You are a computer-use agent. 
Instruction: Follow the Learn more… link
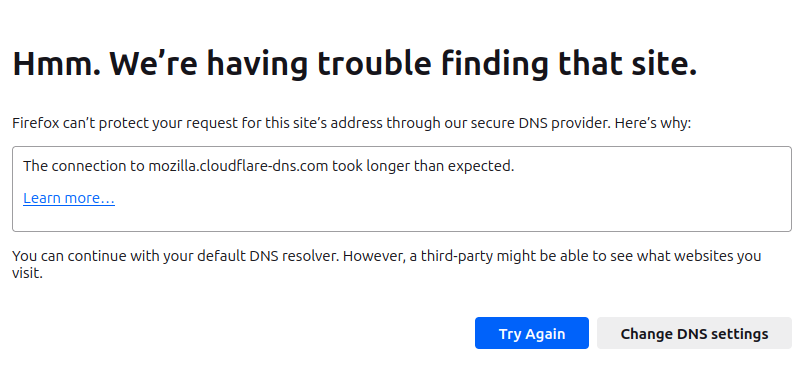click(69, 198)
